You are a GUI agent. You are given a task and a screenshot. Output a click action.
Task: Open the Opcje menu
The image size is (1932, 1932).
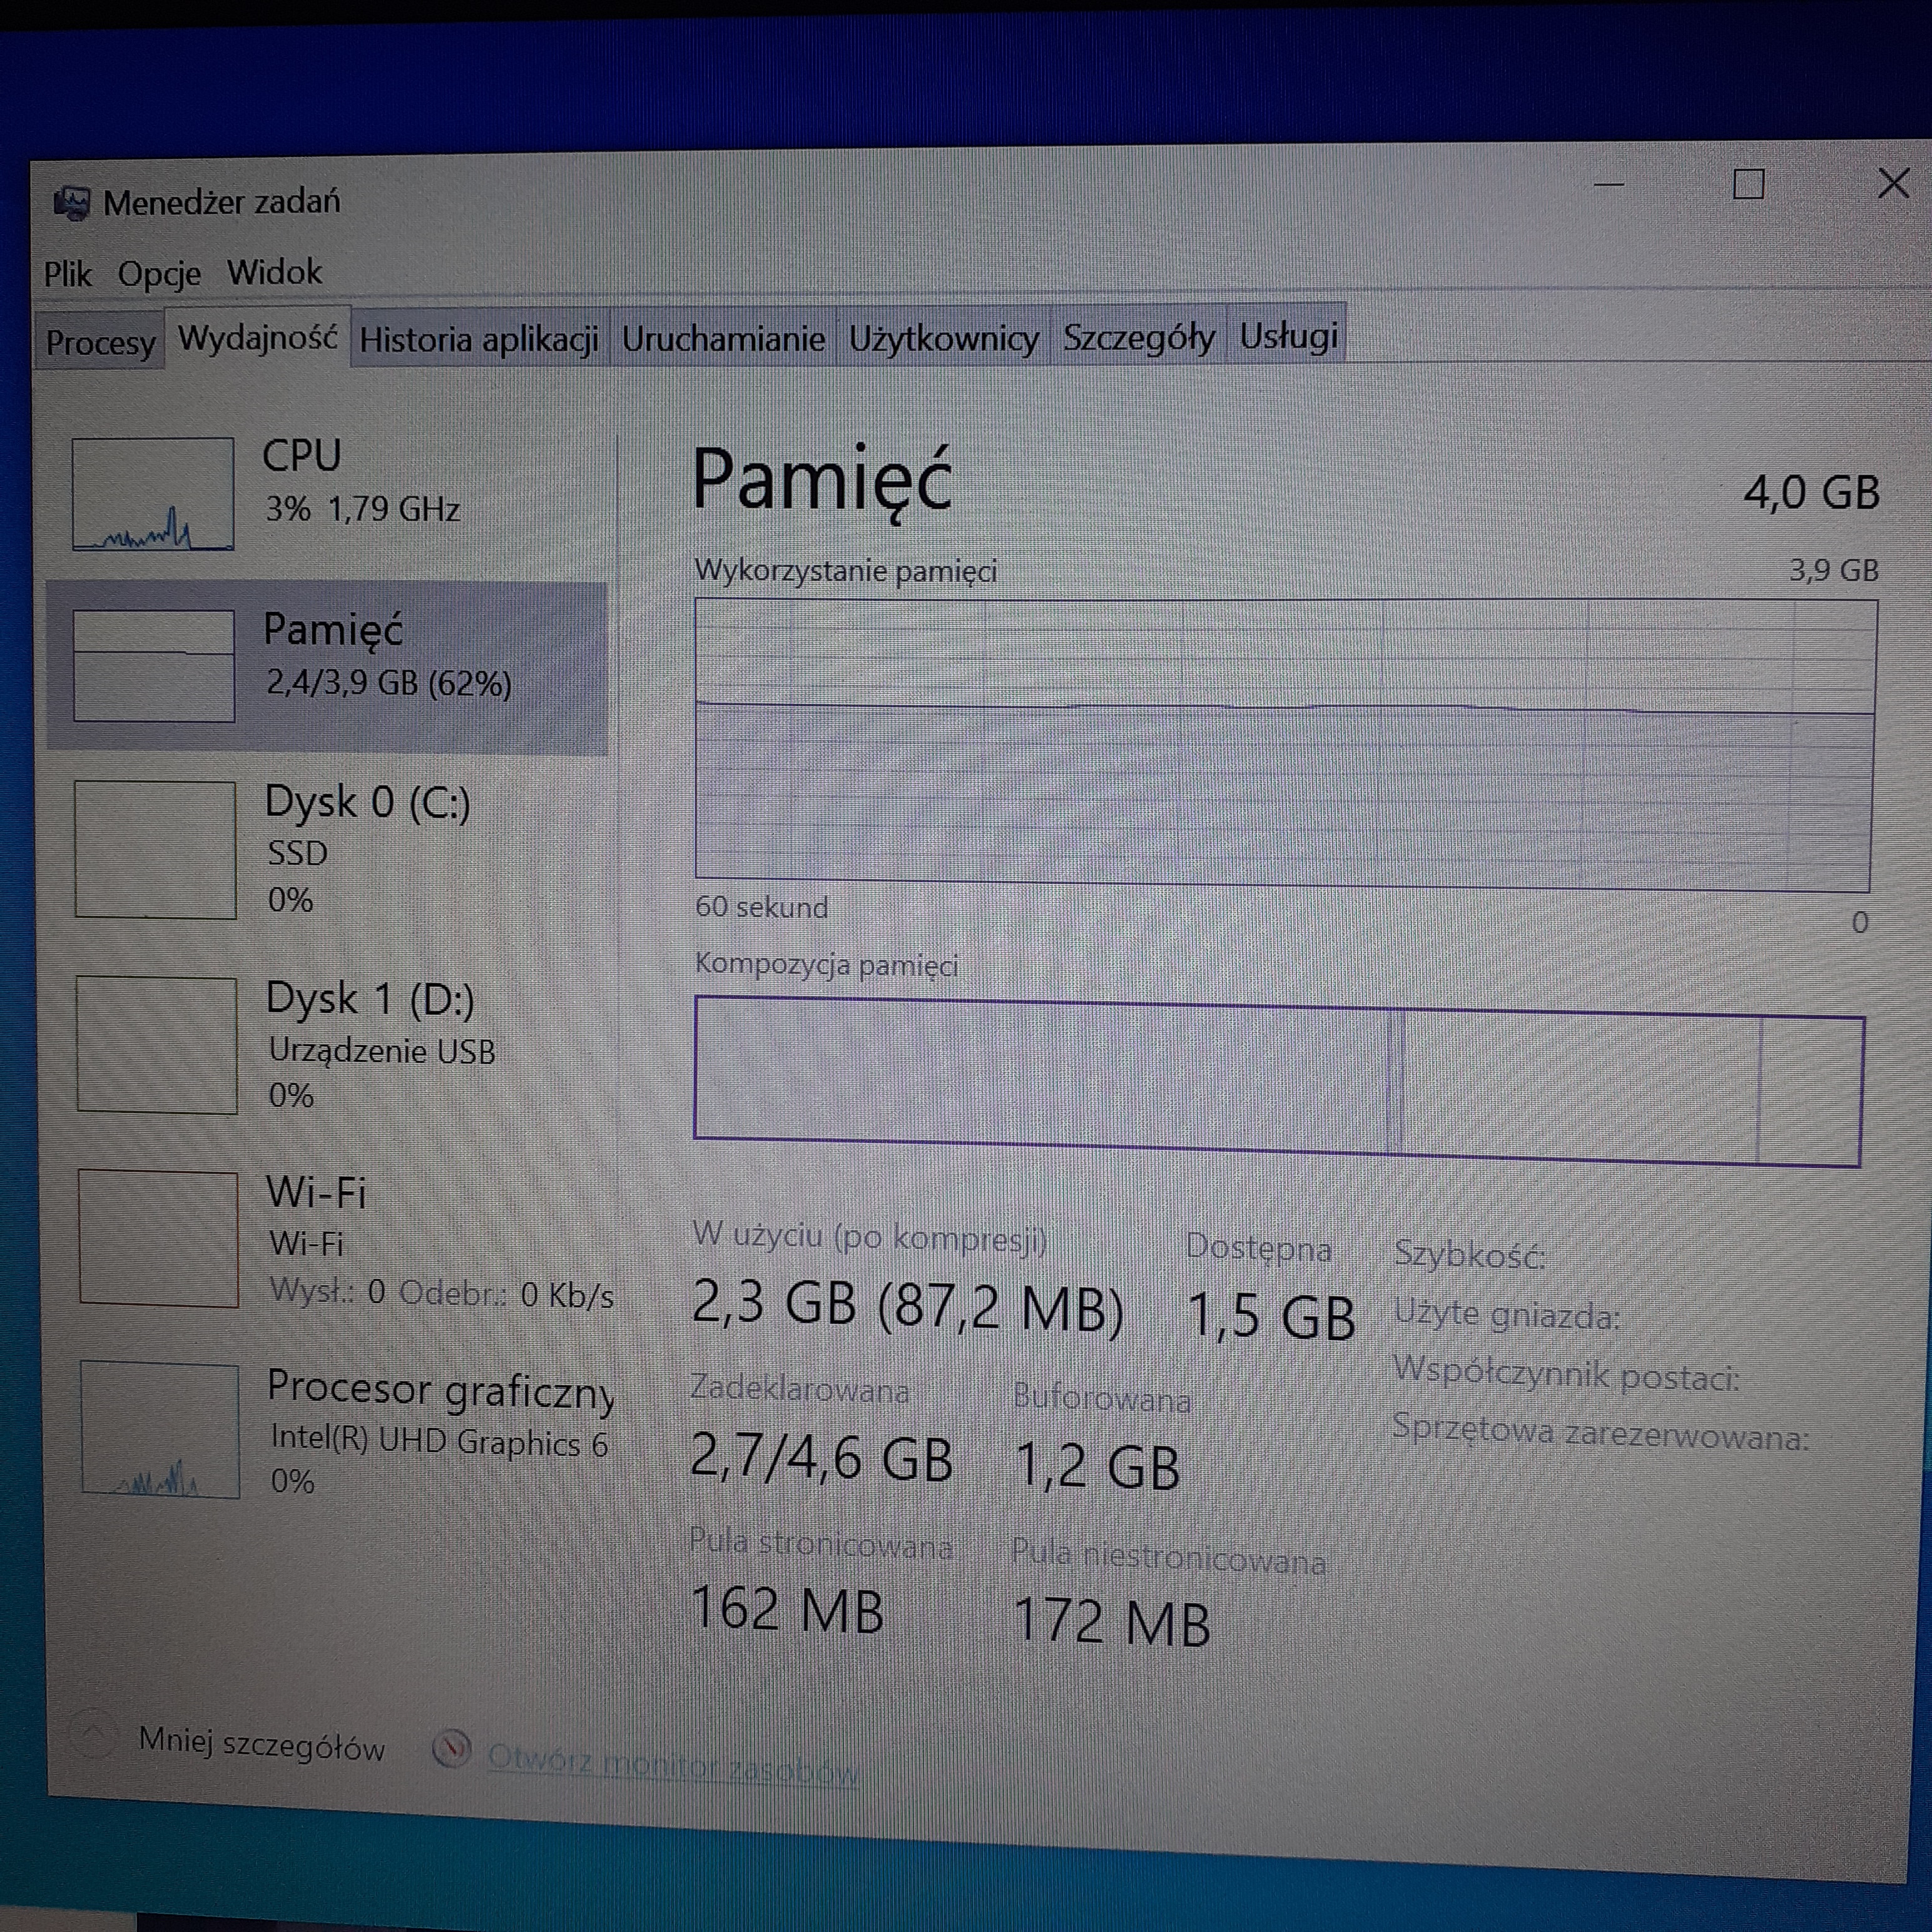[x=159, y=274]
